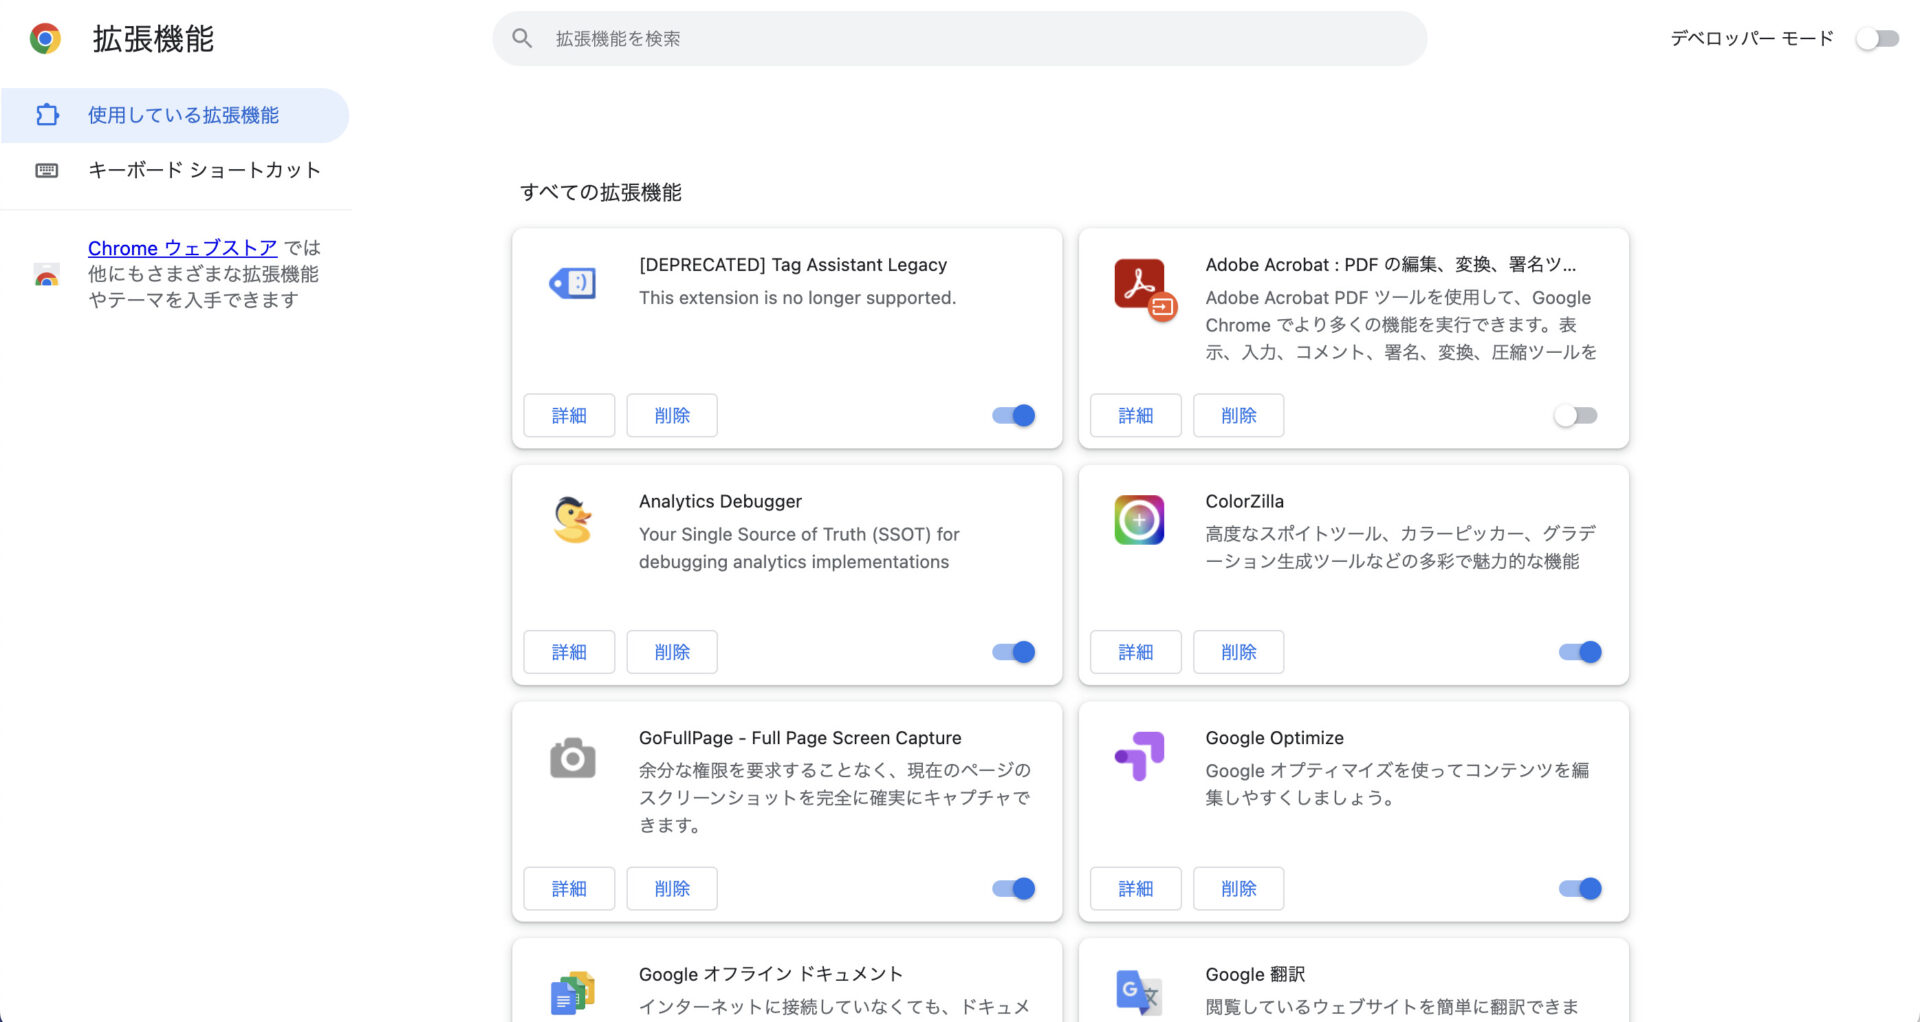Turn off the ColorZilla extension toggle
The image size is (1920, 1022).
(1580, 652)
